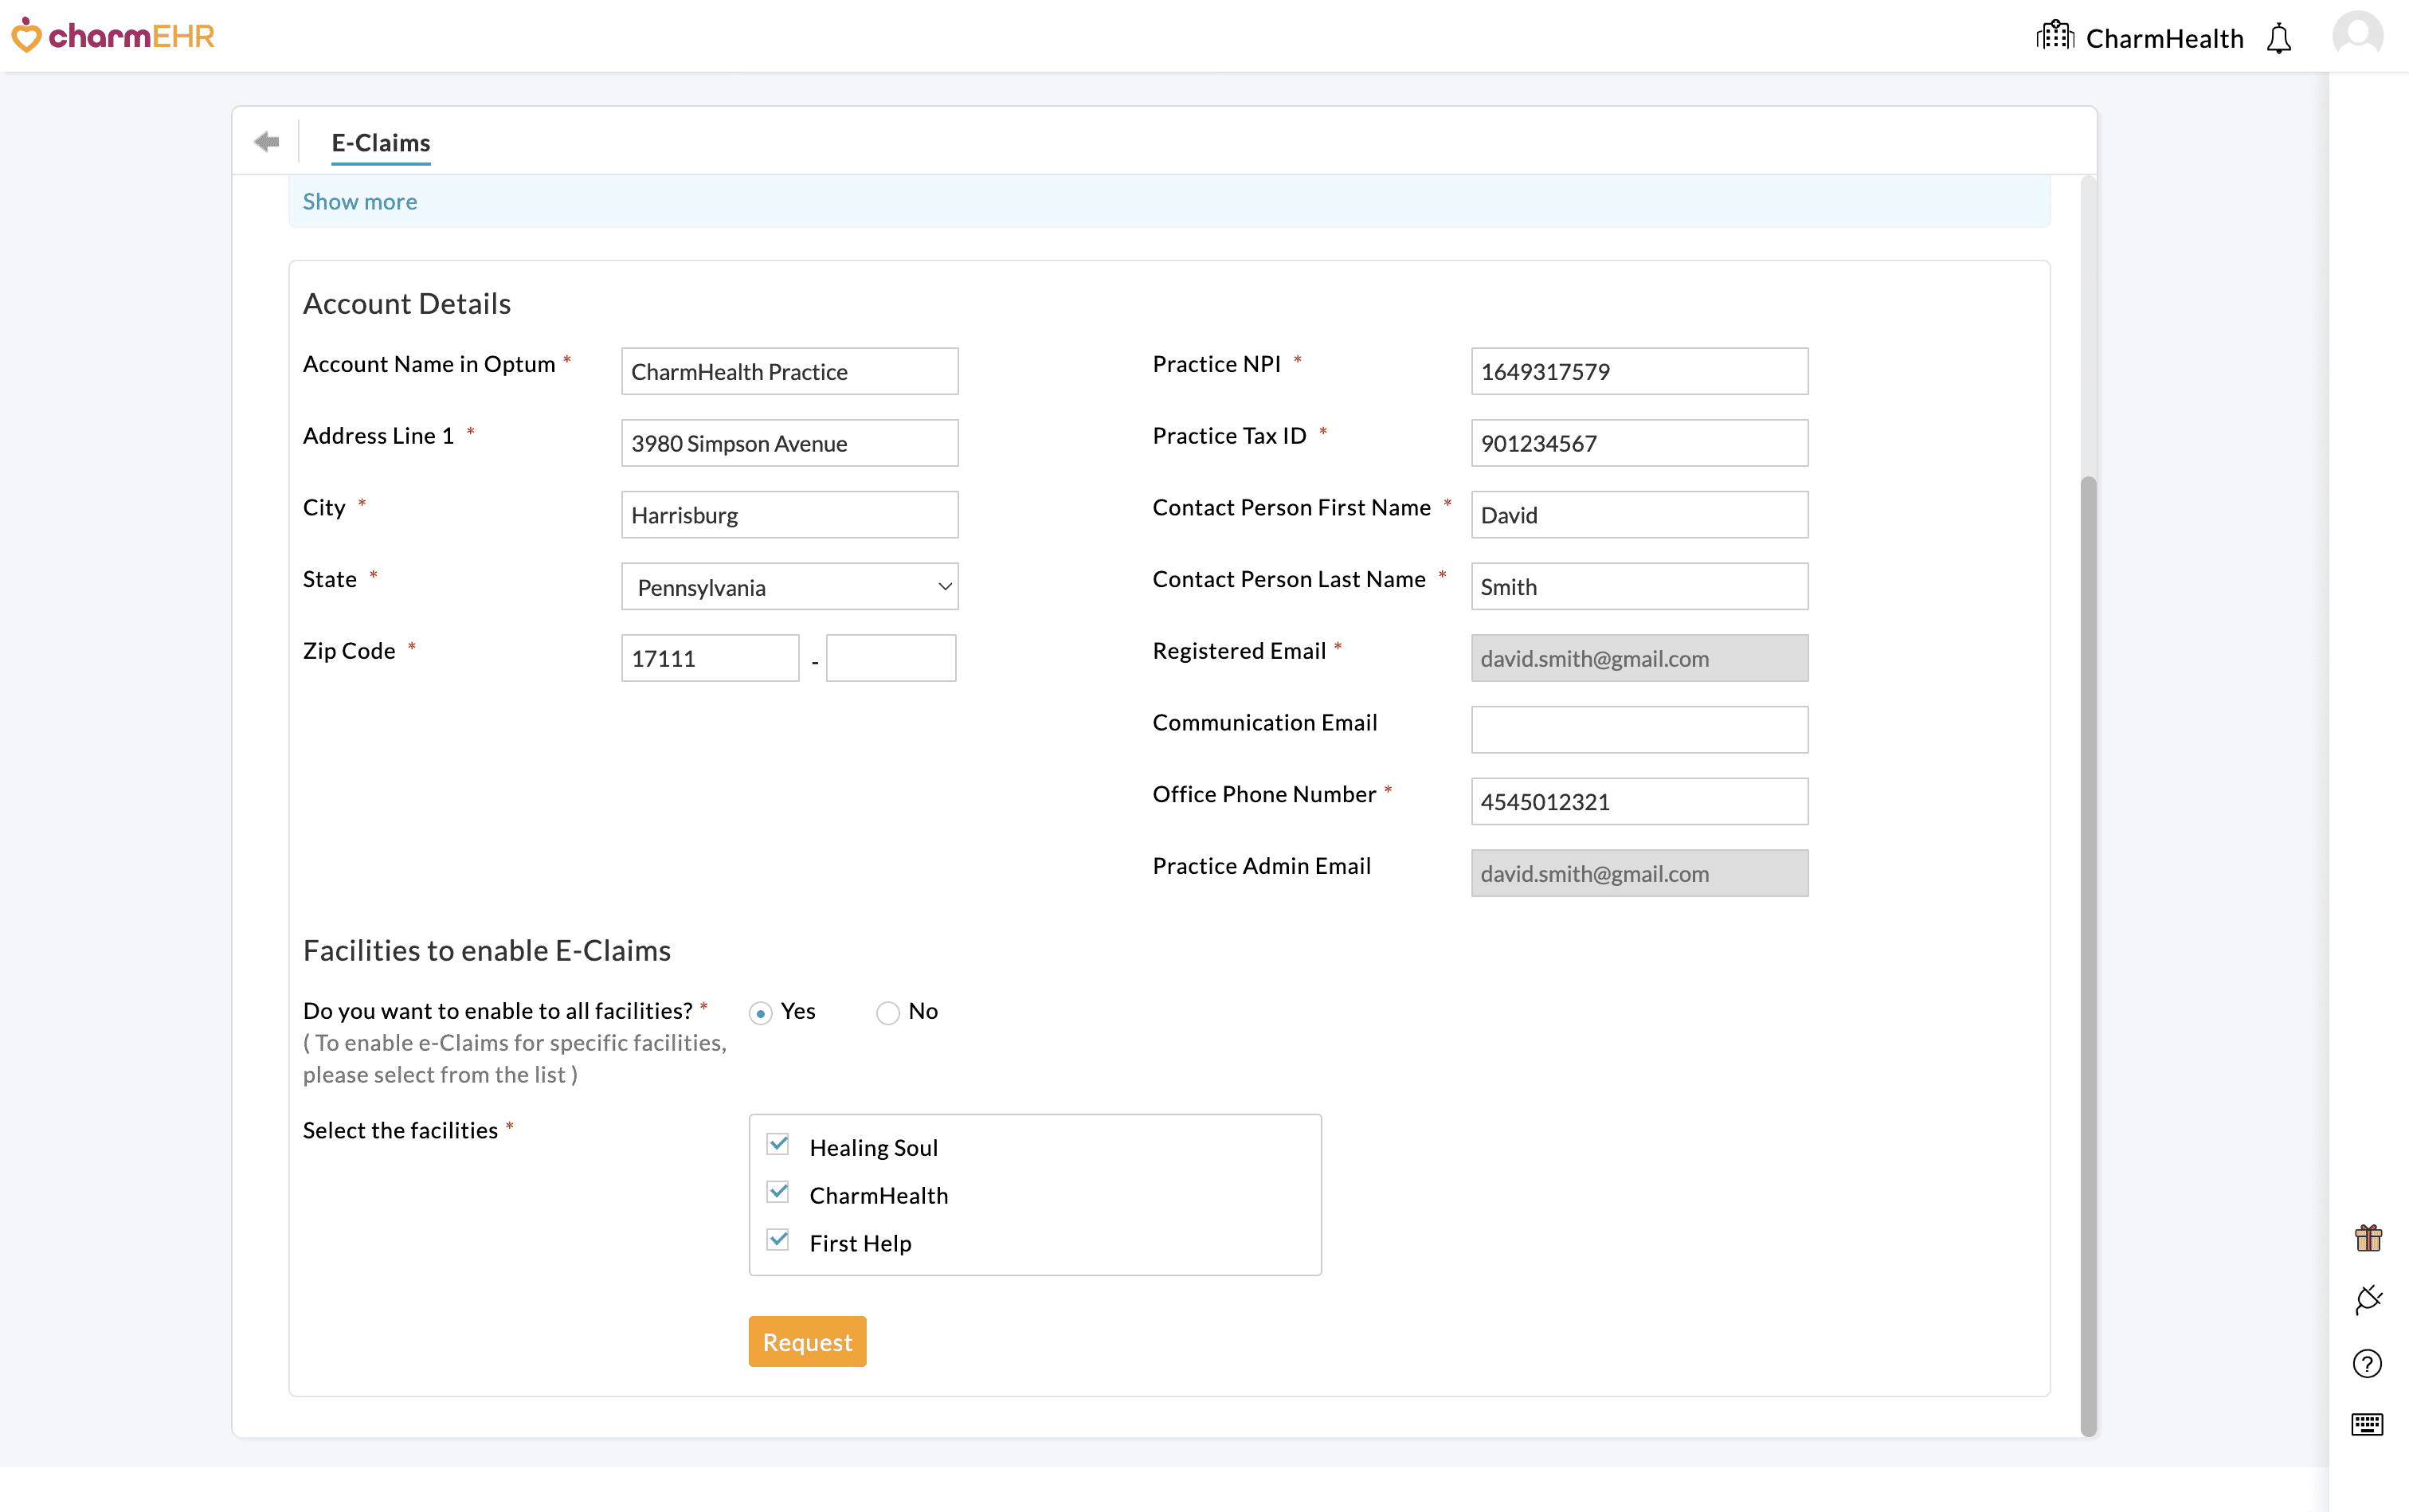The height and width of the screenshot is (1512, 2409).
Task: Open the help question mark icon
Action: 2368,1363
